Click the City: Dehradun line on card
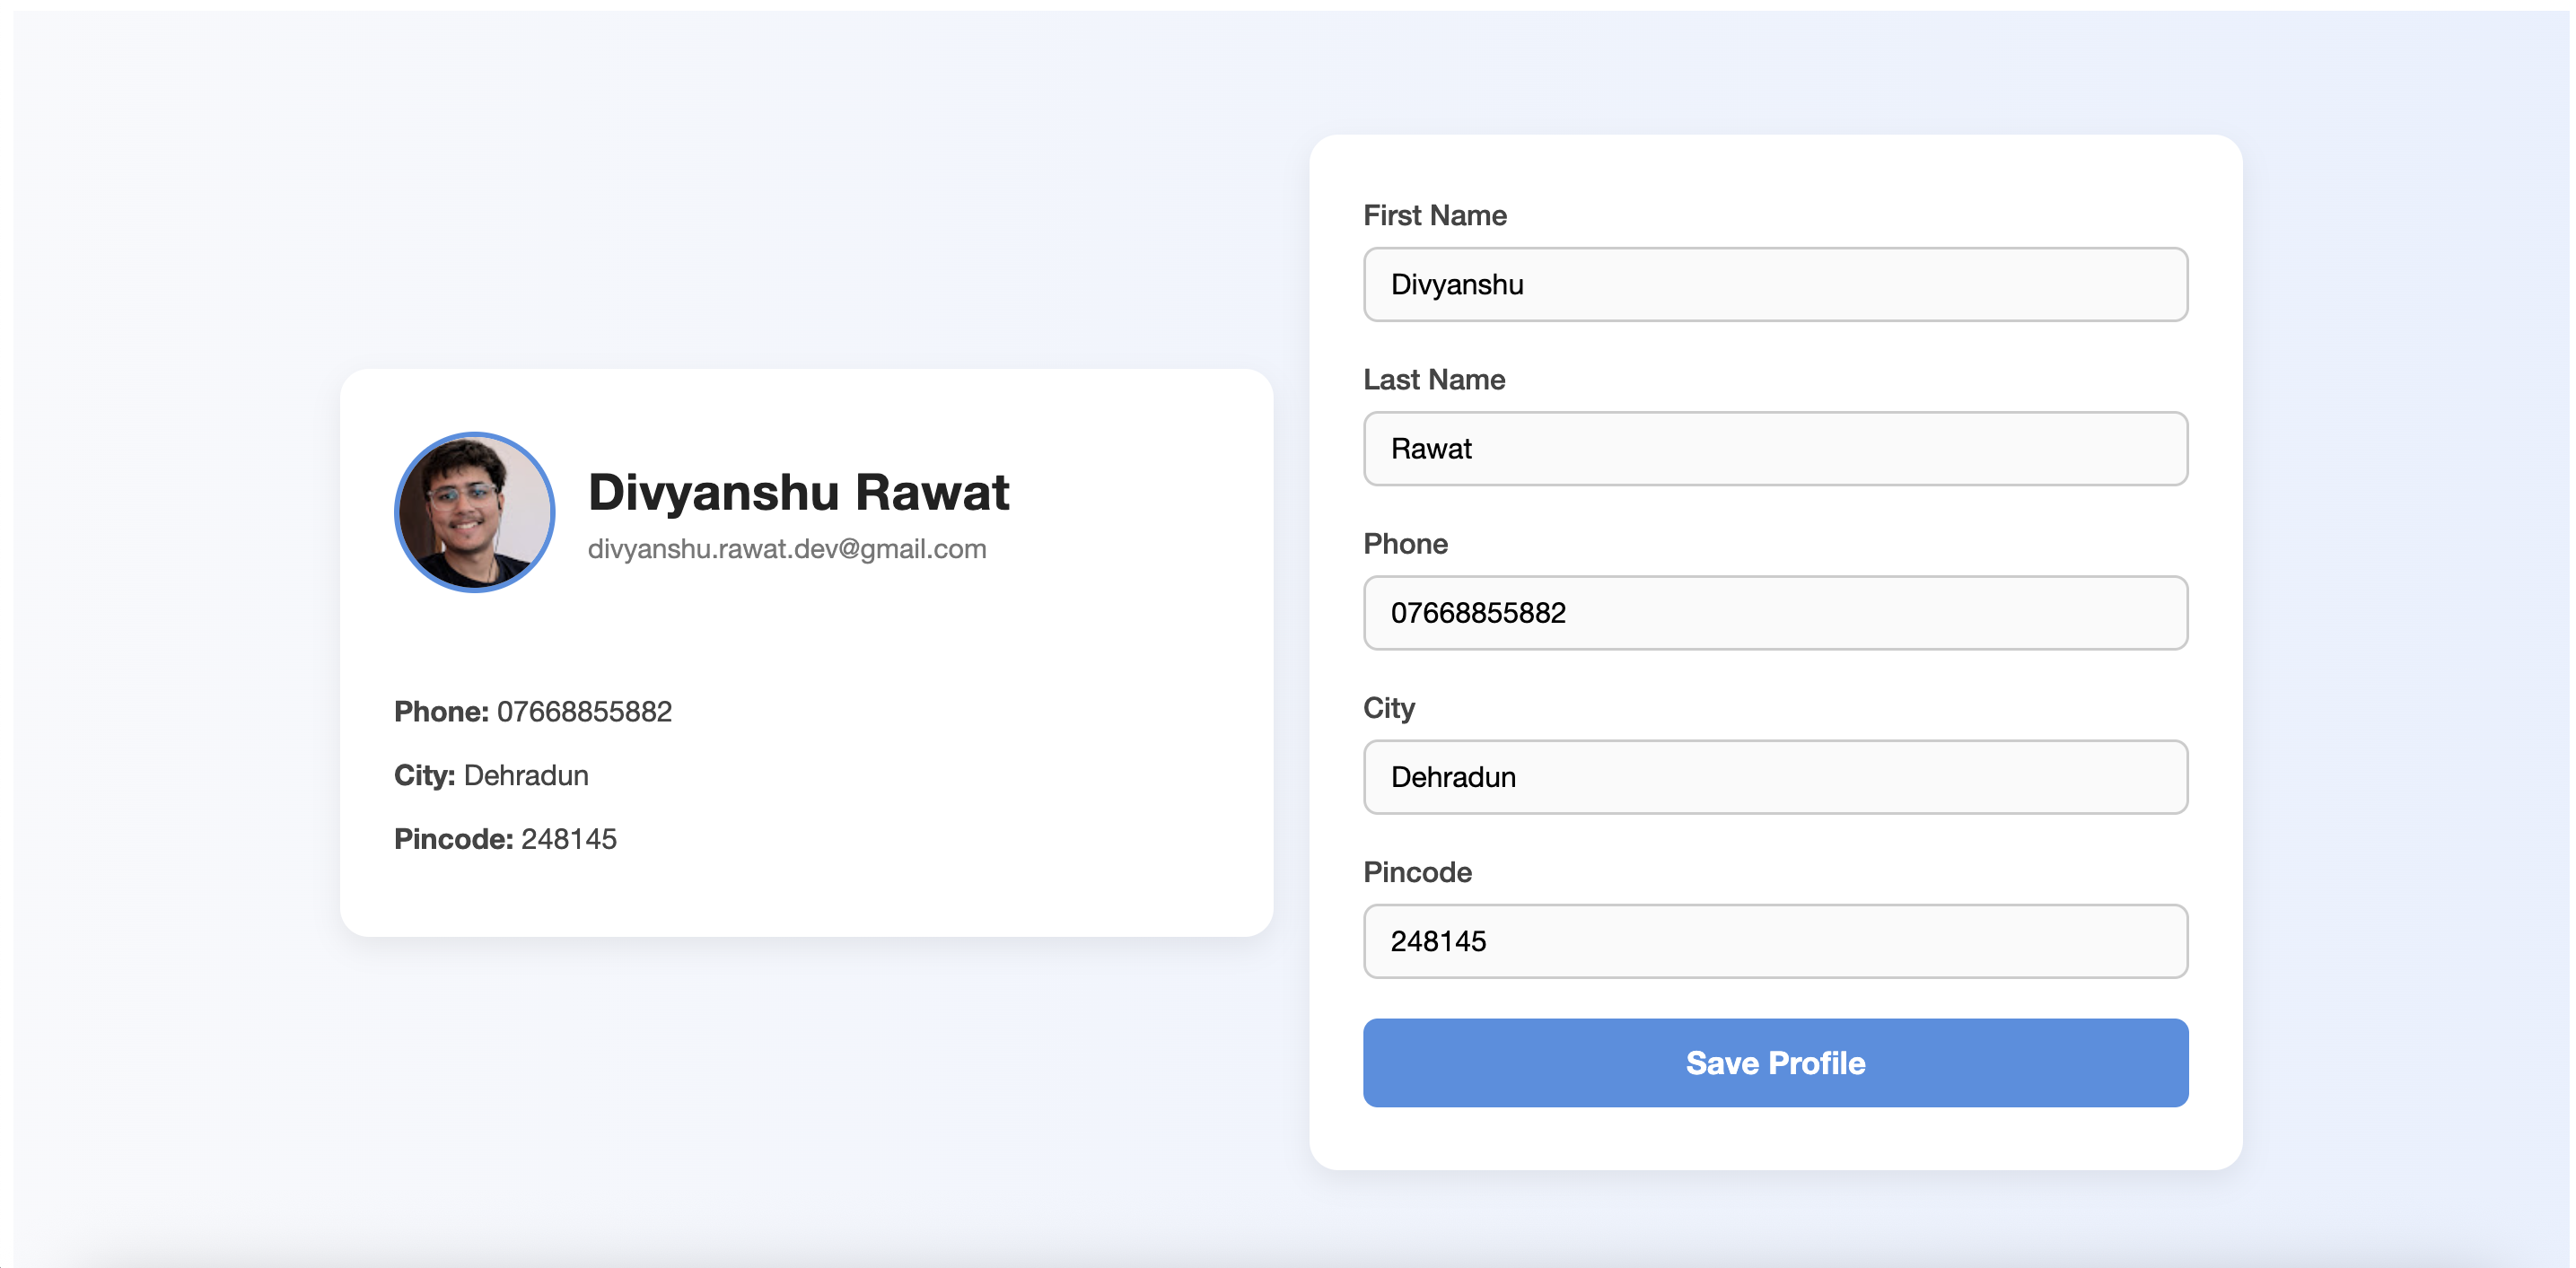2576x1268 pixels. click(x=491, y=775)
